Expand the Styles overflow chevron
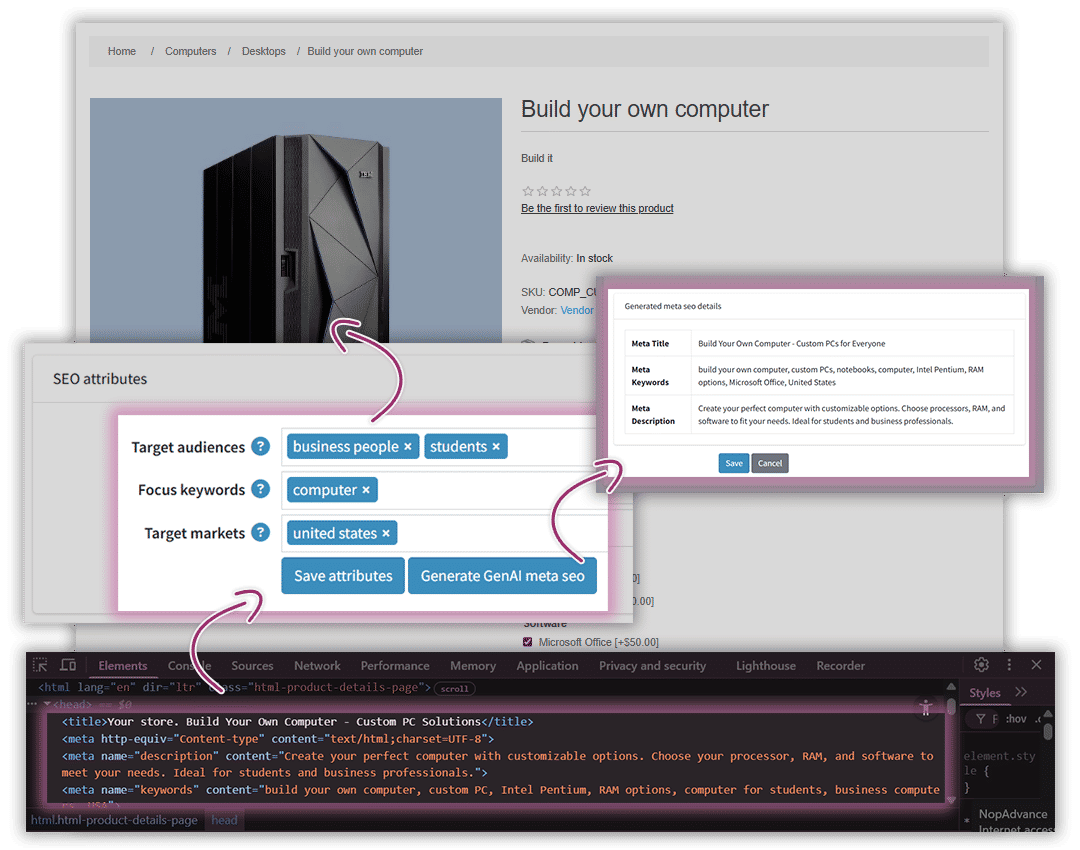 tap(1021, 691)
